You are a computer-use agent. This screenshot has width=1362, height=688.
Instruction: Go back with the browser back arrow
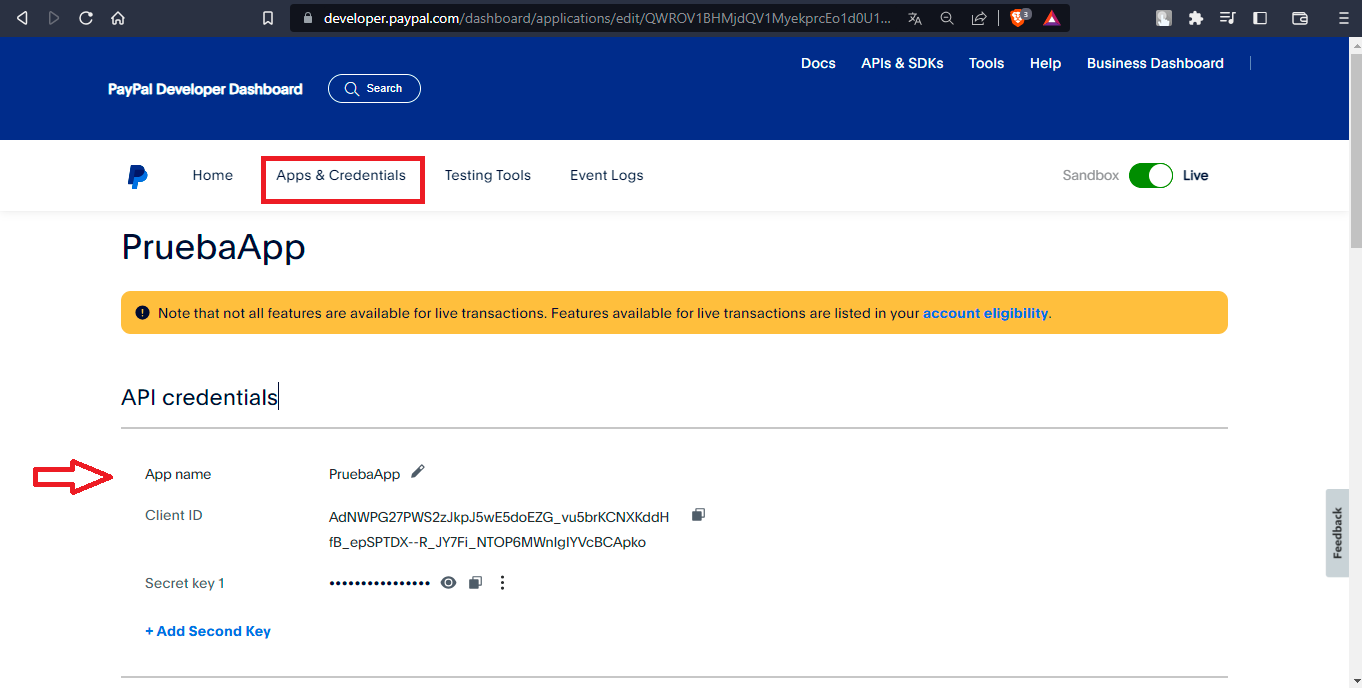[x=22, y=18]
